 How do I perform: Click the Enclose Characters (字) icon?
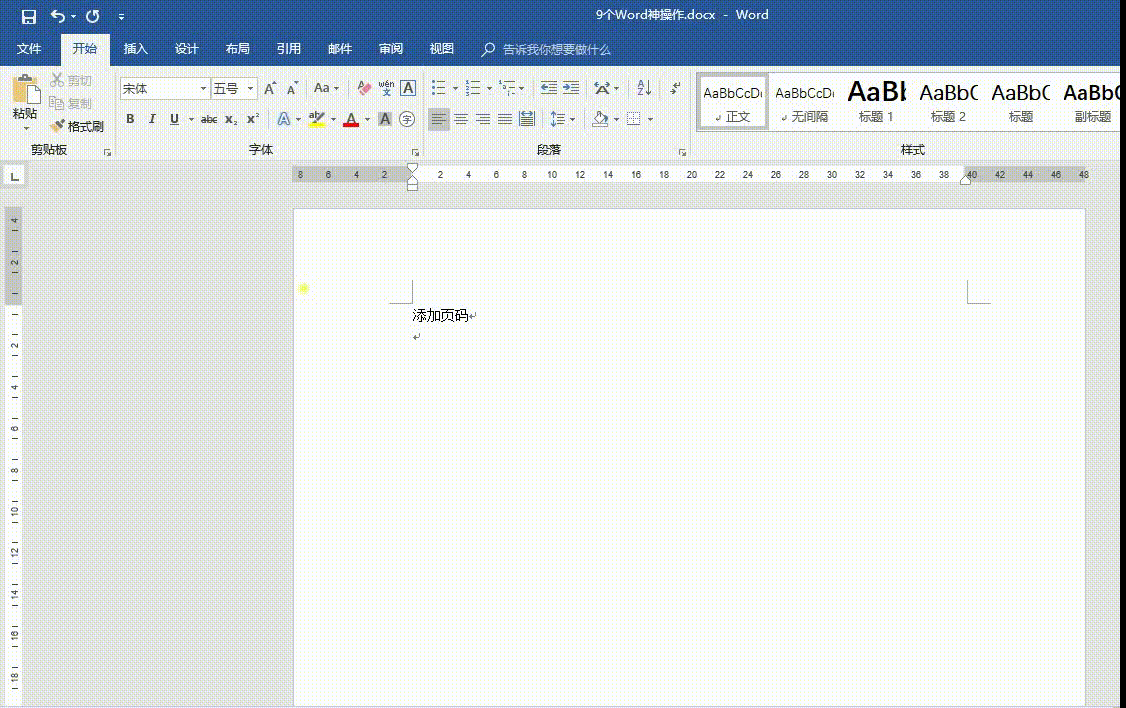coord(407,119)
